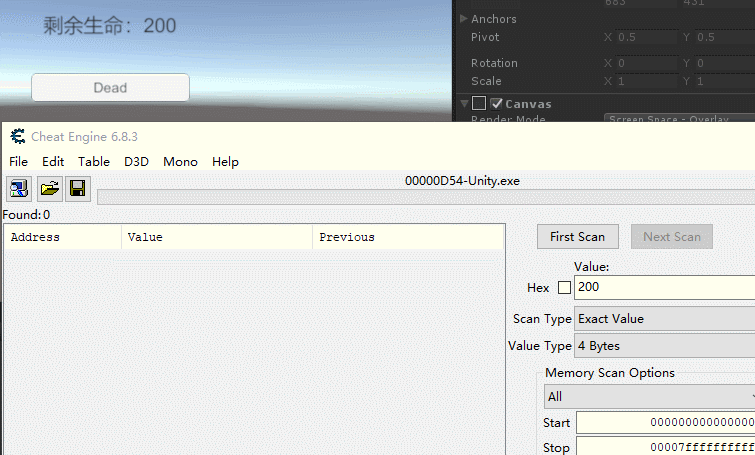Click the 剩余生命: 200 text in game view

110,26
